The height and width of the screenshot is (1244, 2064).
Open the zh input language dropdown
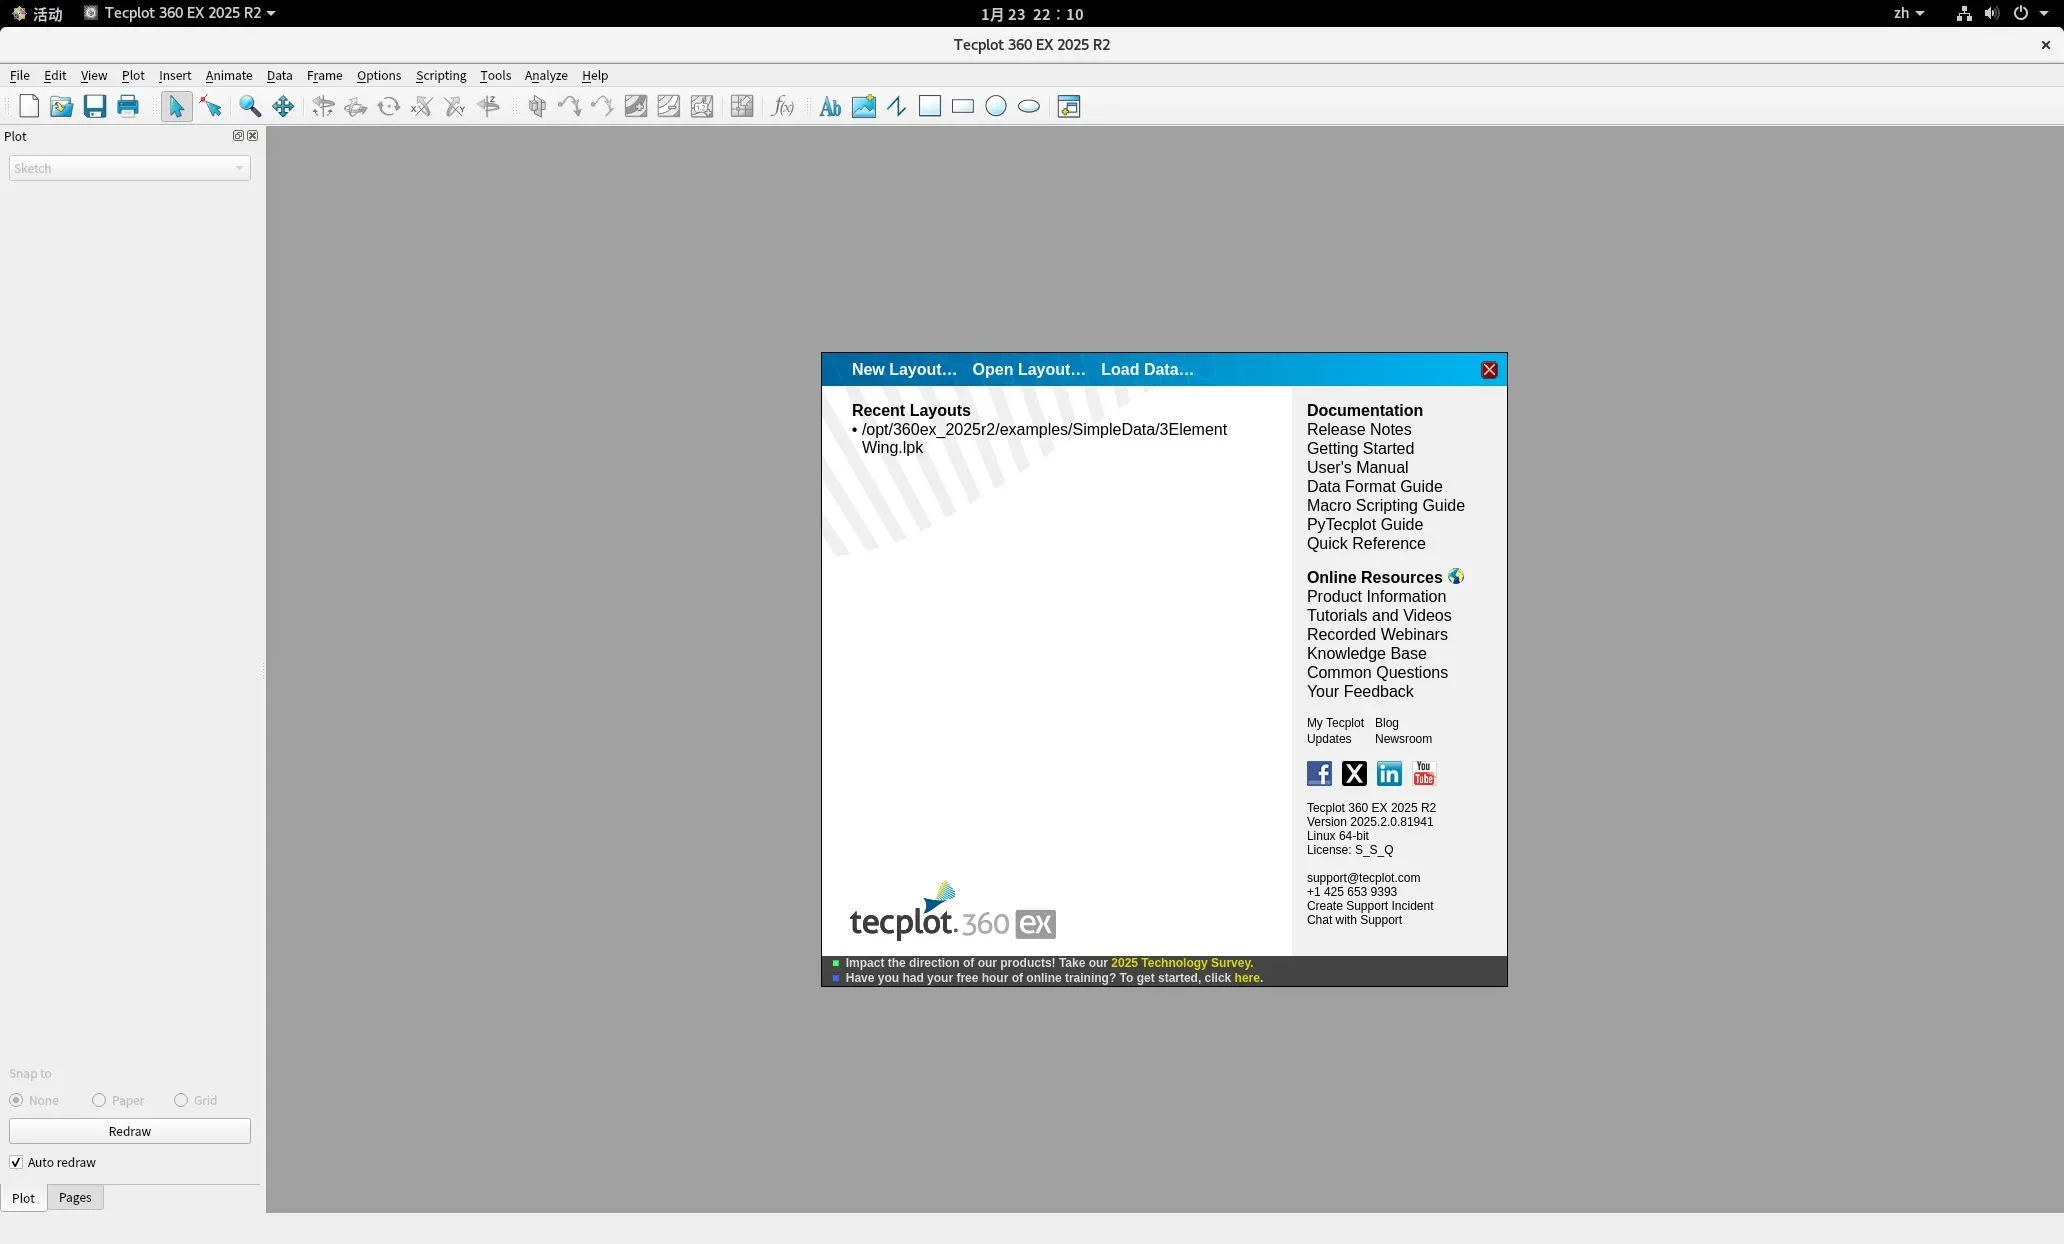(x=1908, y=13)
